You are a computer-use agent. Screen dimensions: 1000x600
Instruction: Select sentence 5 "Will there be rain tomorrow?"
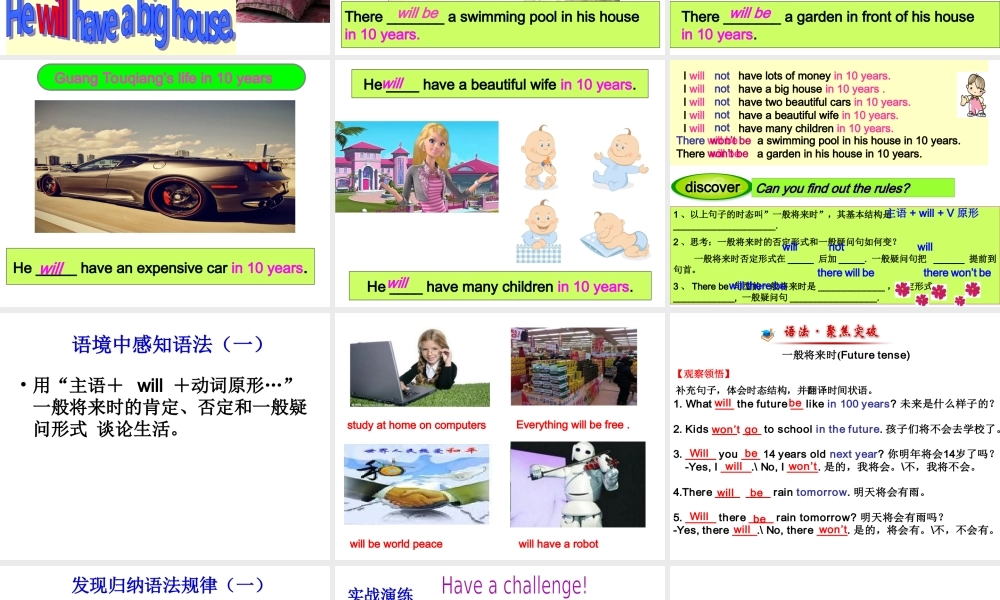pyautogui.click(x=809, y=517)
